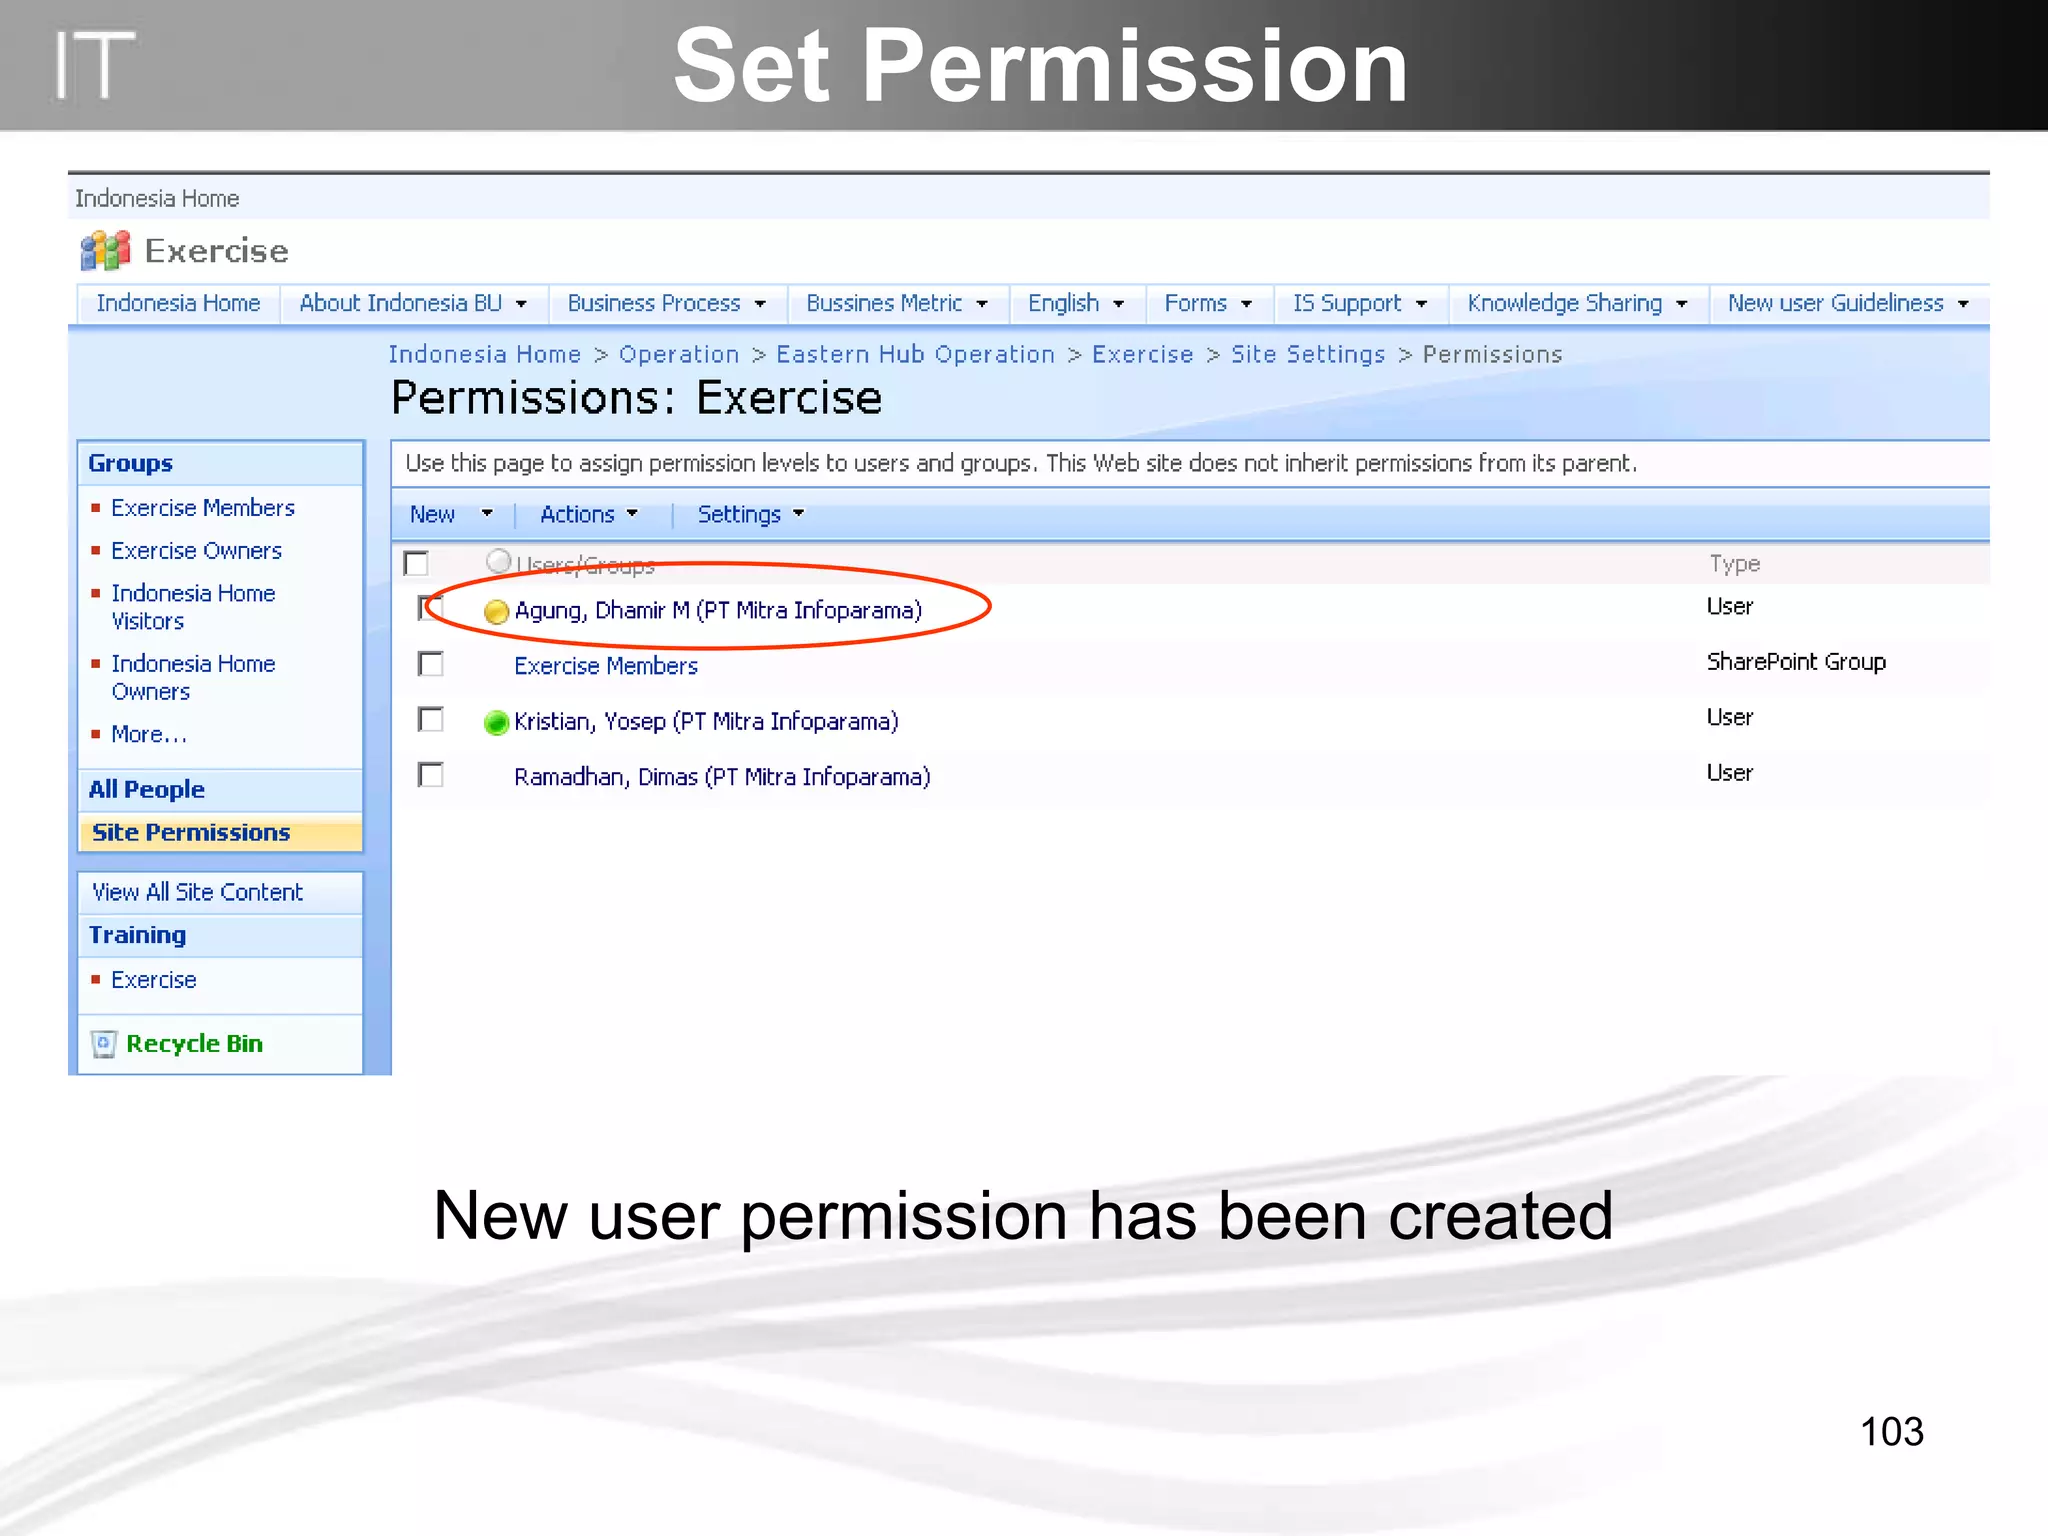The height and width of the screenshot is (1536, 2048).
Task: Check the box for Kristian, Yosep
Action: tap(431, 720)
